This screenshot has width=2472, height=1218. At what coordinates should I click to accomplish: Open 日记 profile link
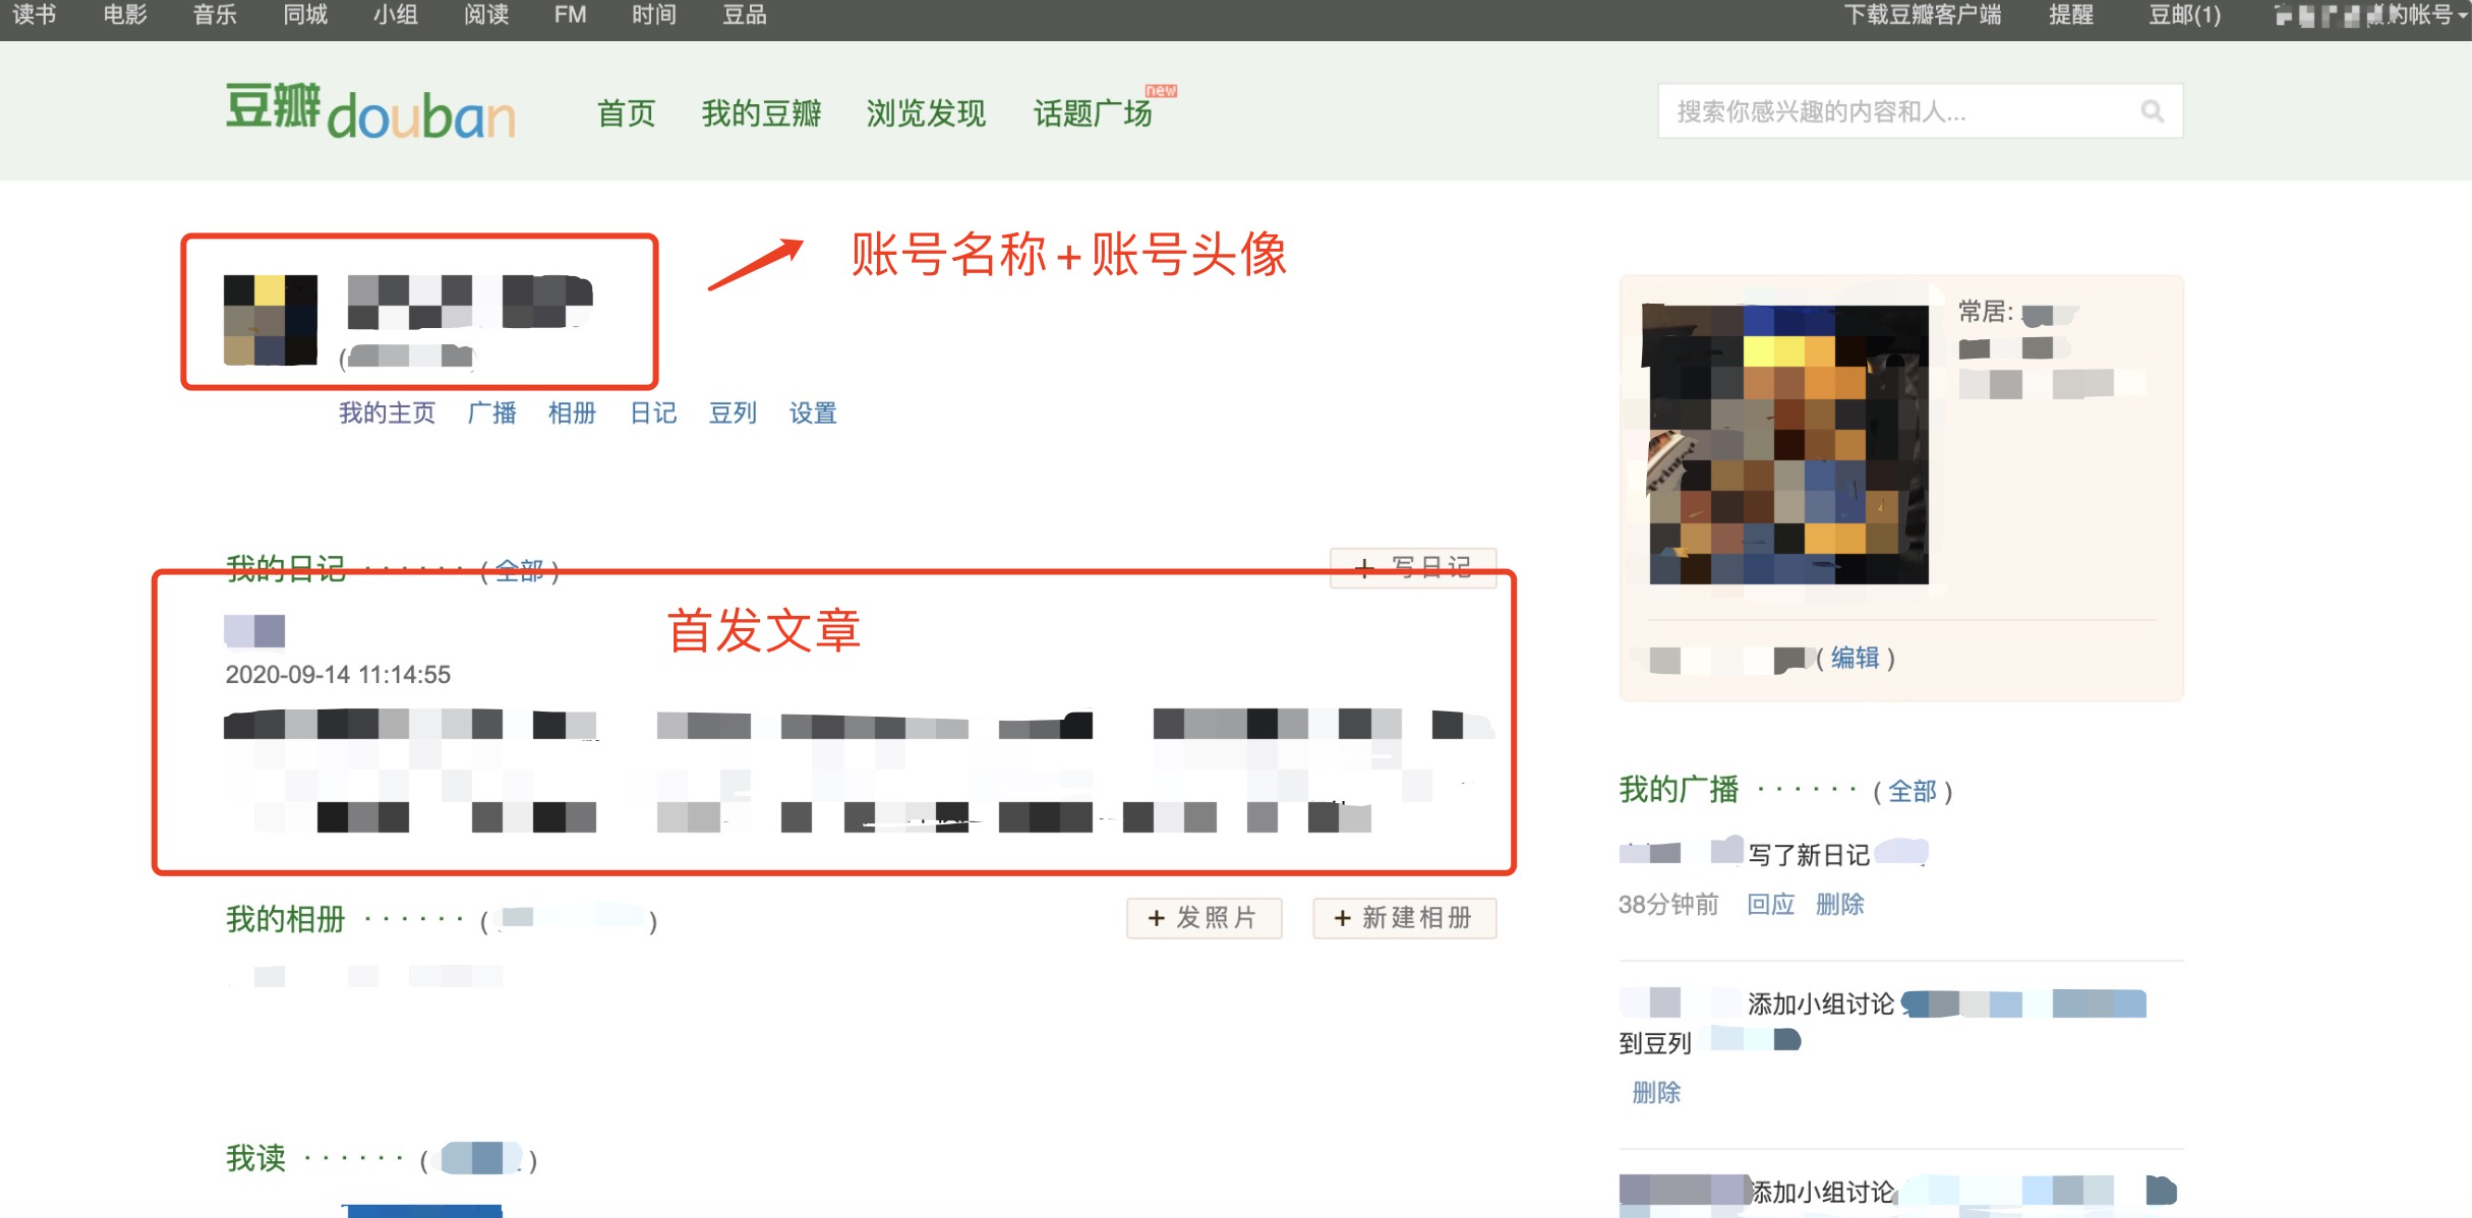click(x=653, y=413)
